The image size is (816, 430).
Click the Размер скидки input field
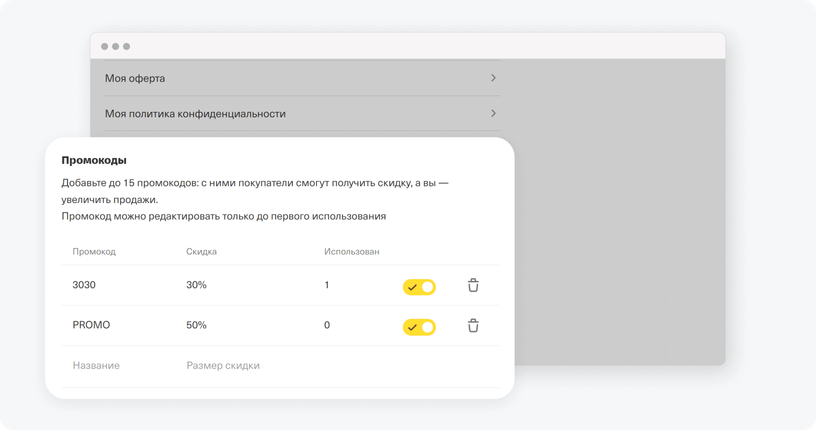[x=223, y=365]
